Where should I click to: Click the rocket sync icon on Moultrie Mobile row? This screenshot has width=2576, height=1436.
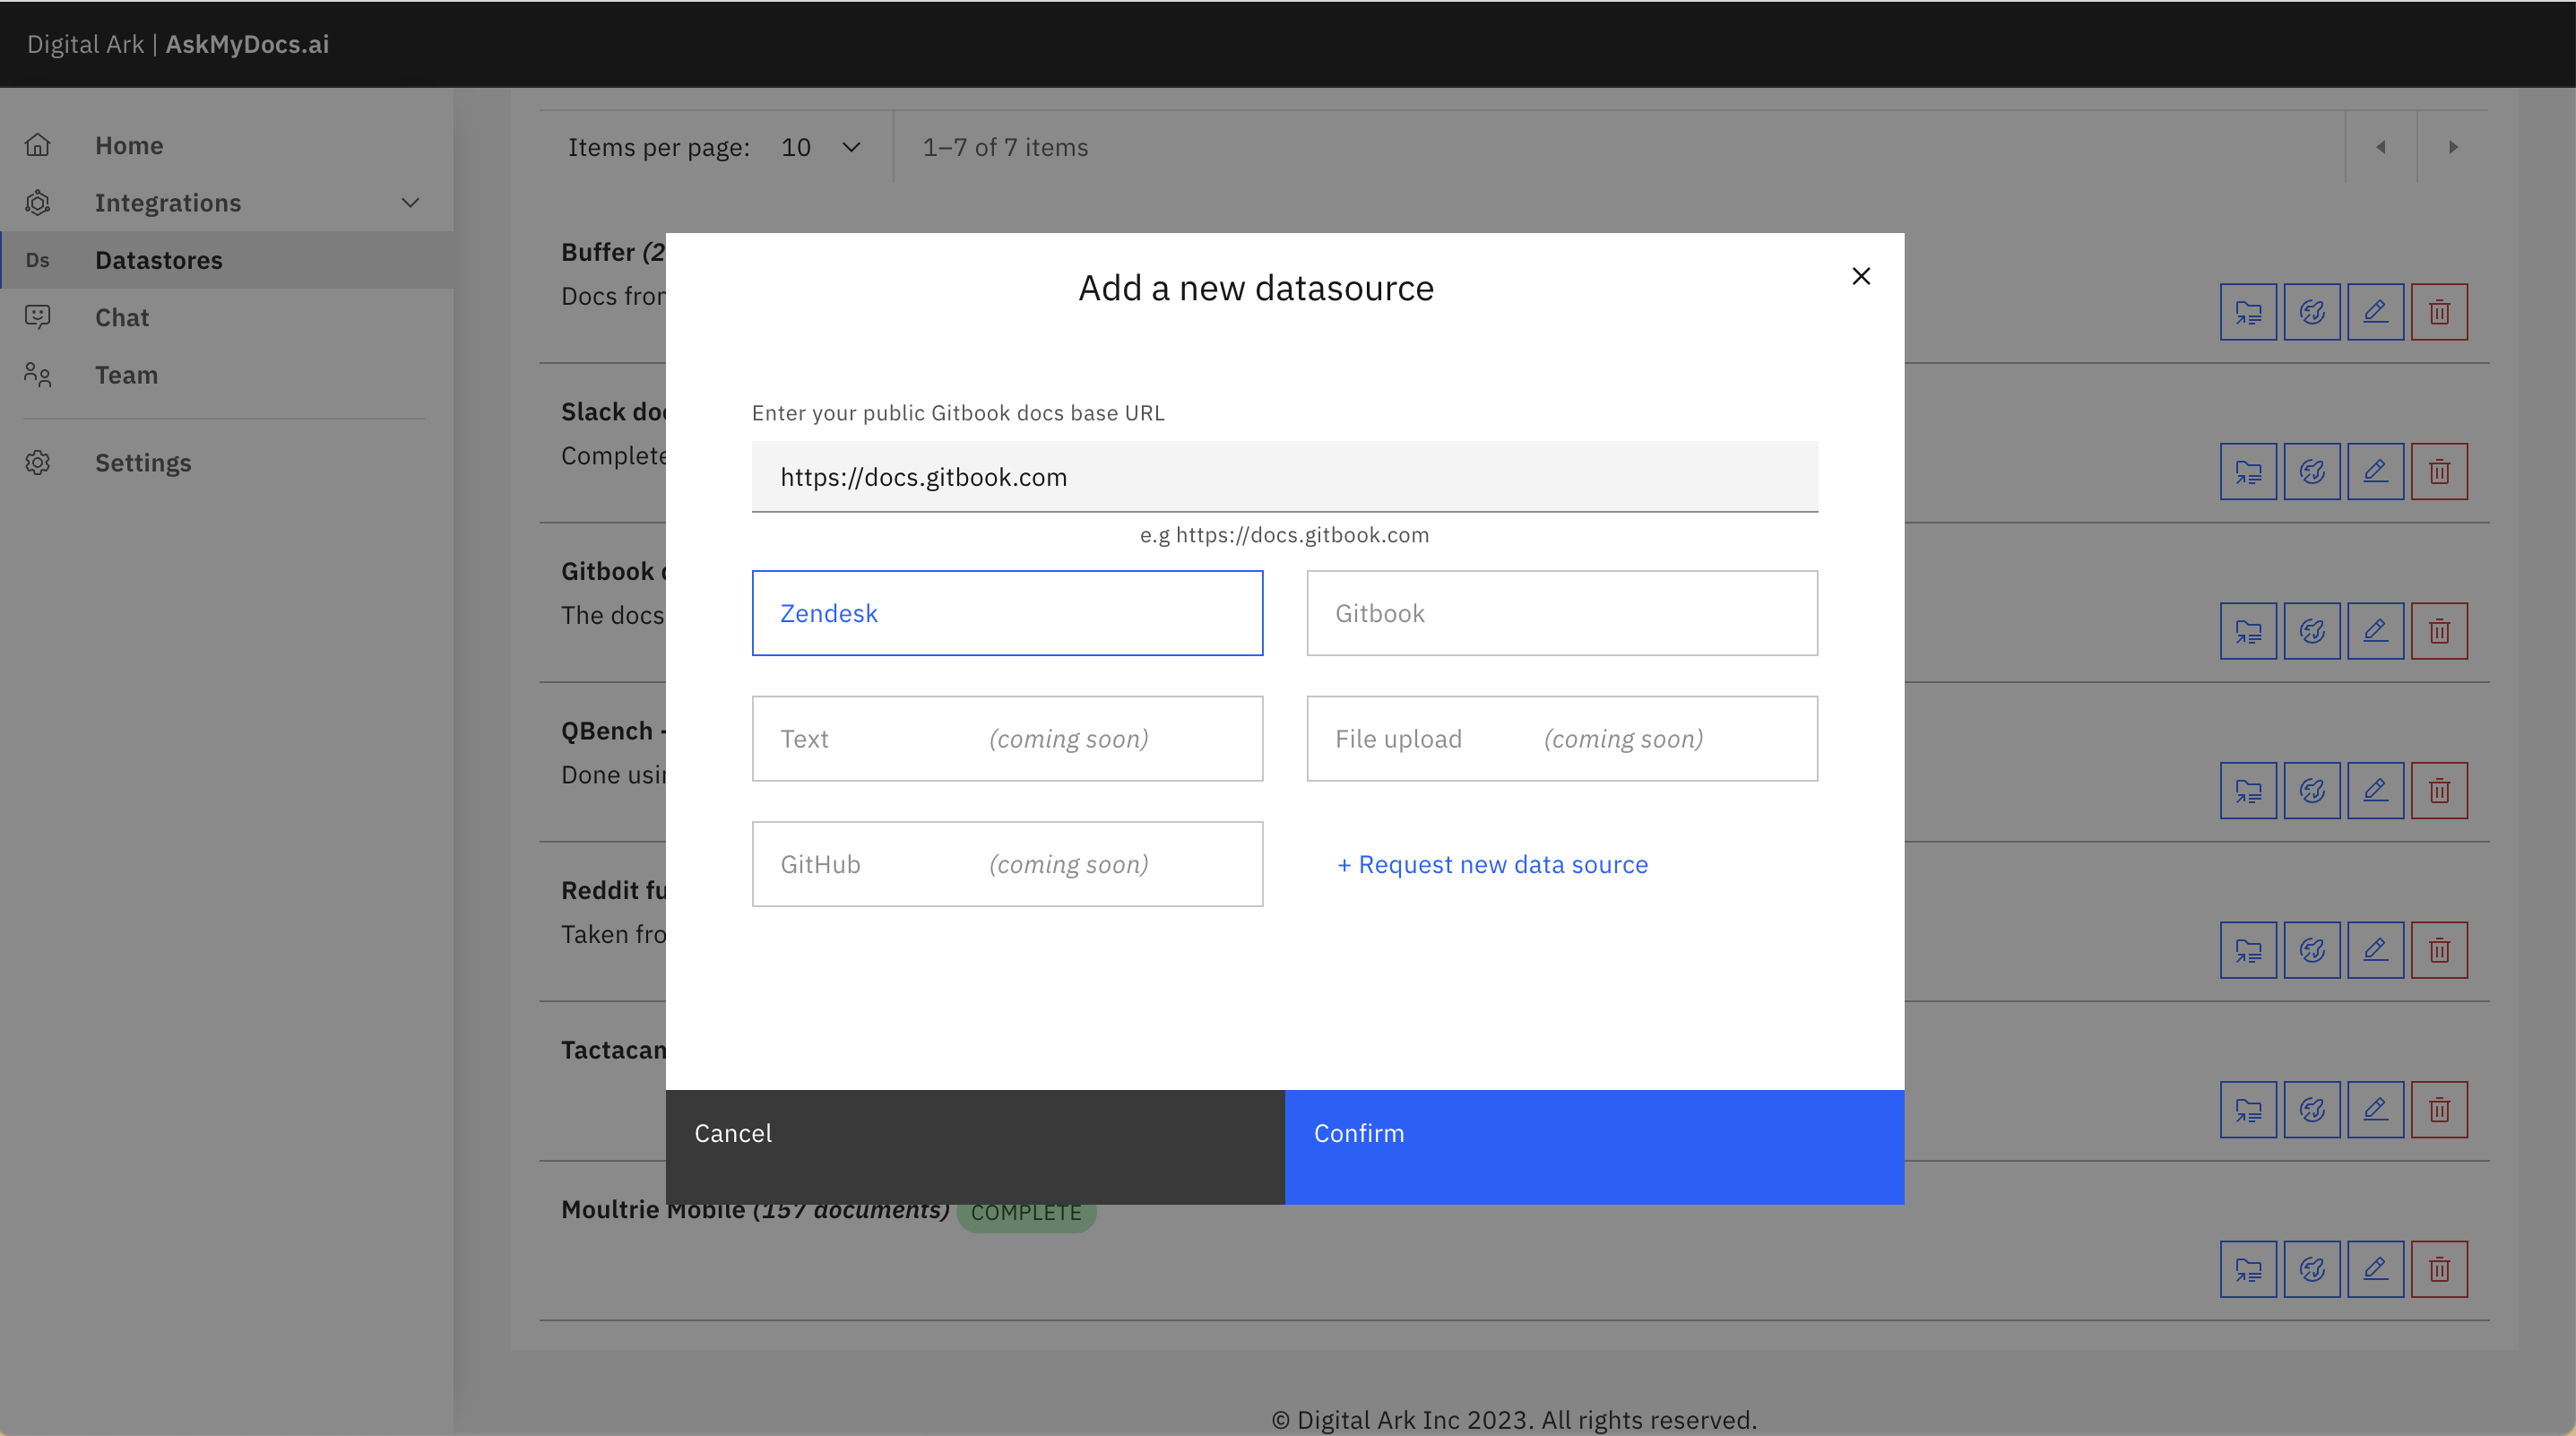coord(2312,1269)
